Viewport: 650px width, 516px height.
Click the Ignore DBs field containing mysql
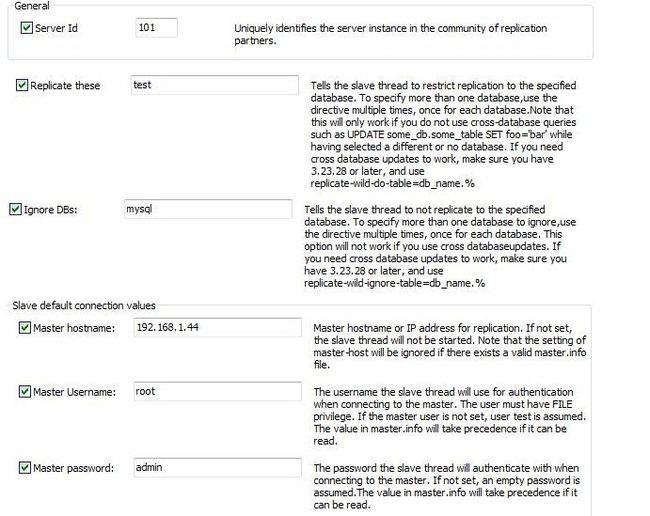[208, 209]
